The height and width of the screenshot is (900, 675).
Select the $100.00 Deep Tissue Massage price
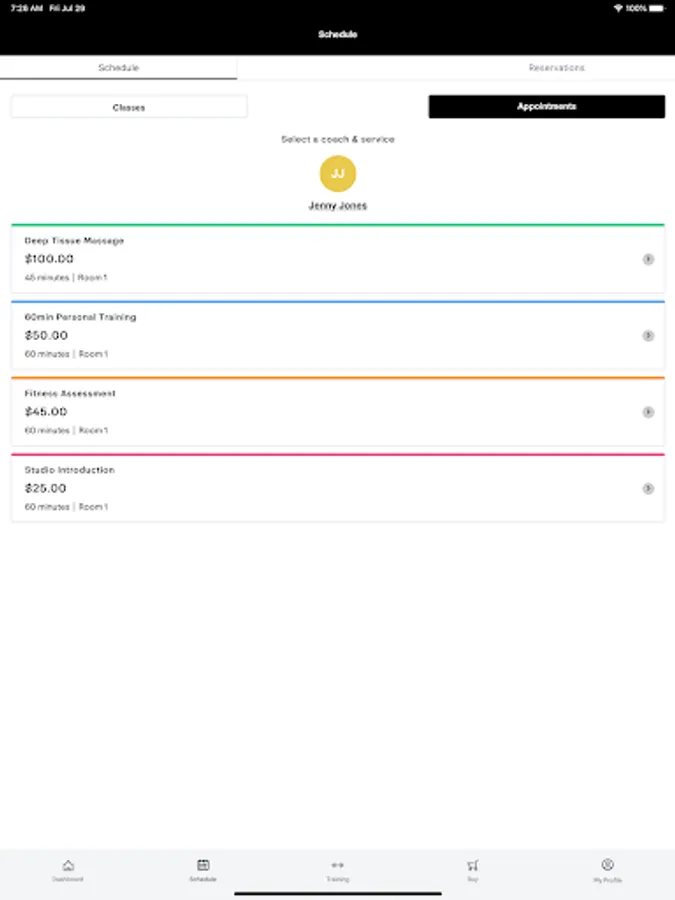point(49,259)
